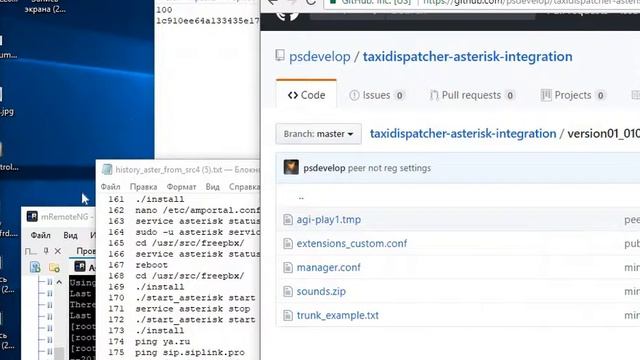Open the psdevelop user link in GitHub header
Viewport: 640px width, 360px height.
point(320,56)
